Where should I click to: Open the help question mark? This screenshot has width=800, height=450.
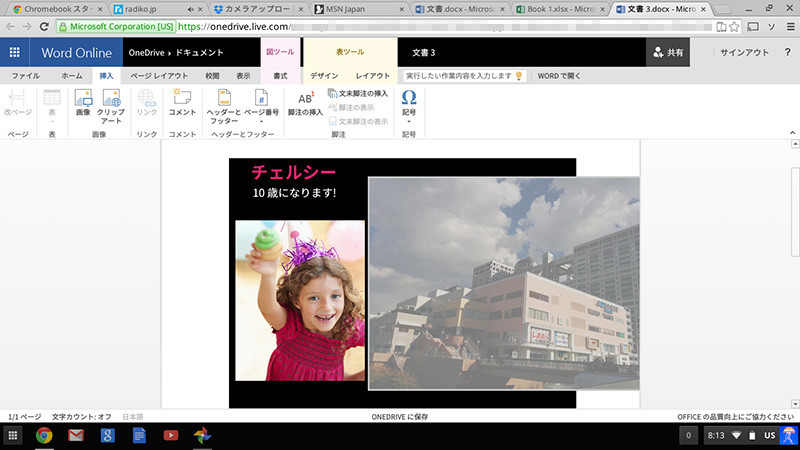pyautogui.click(x=787, y=52)
